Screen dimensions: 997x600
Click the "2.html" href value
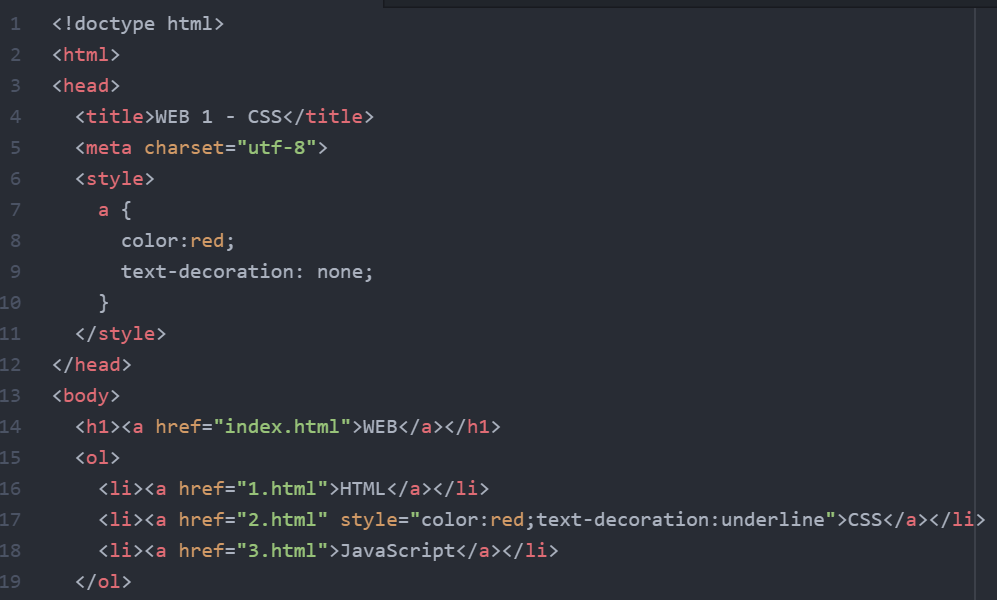pyautogui.click(x=282, y=520)
